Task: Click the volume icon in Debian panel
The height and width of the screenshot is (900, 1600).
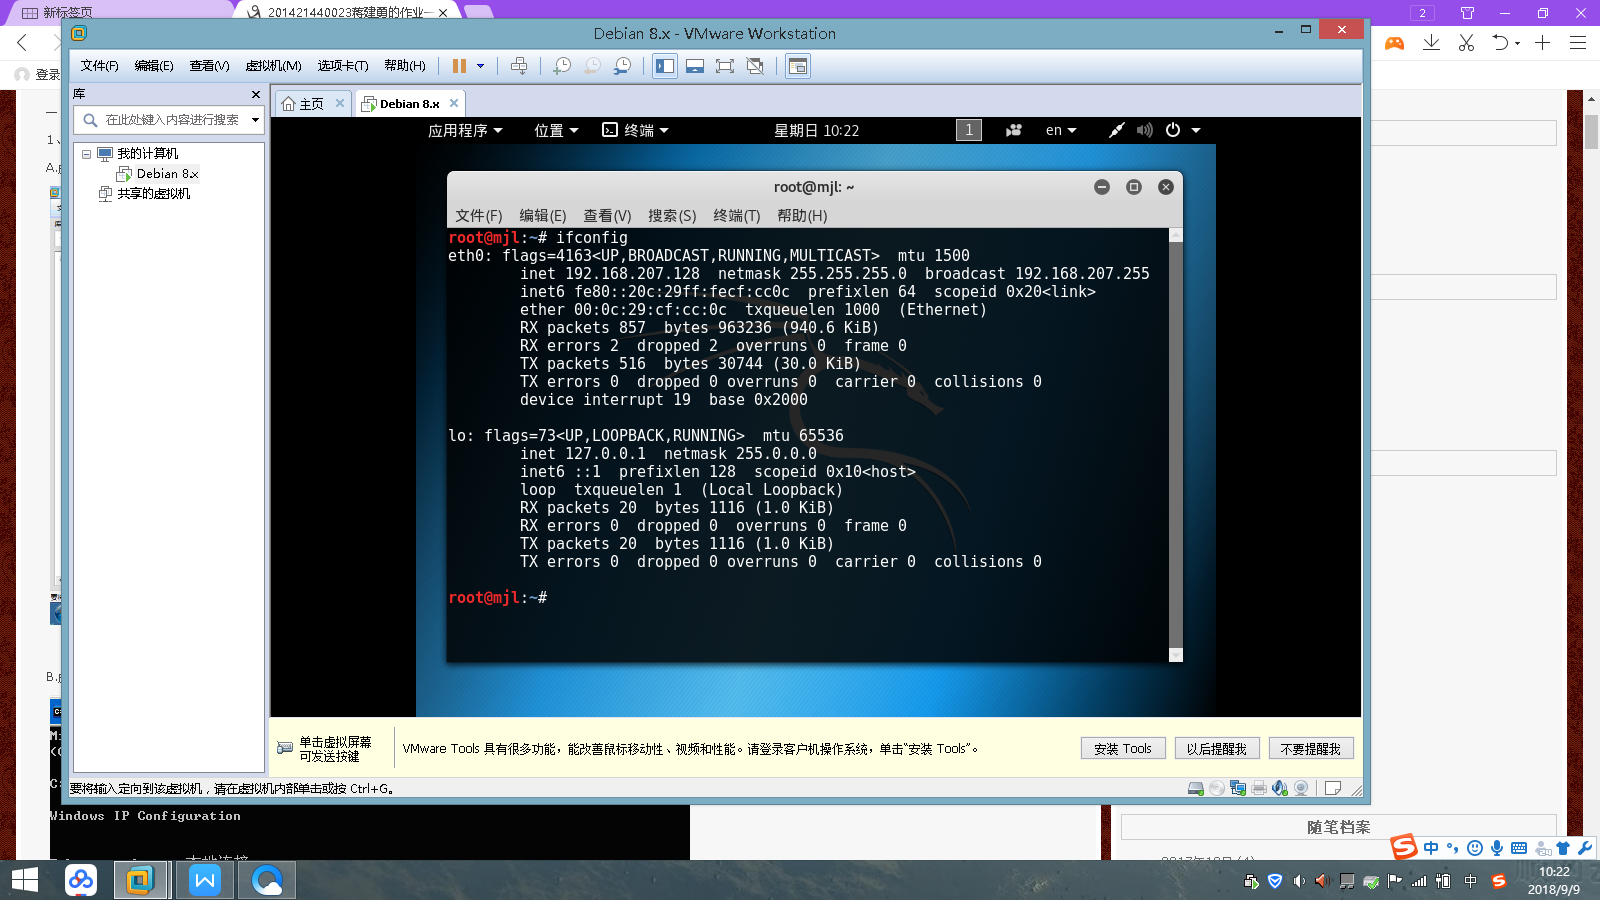Action: (1144, 130)
